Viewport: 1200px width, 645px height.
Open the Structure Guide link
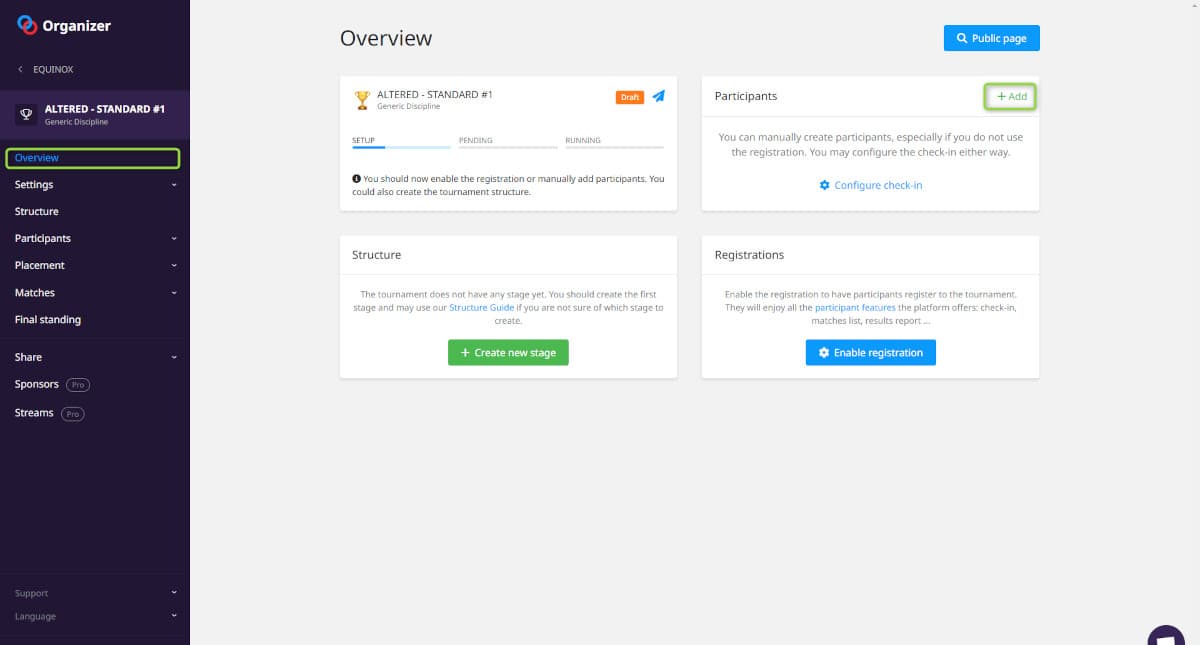(x=481, y=308)
